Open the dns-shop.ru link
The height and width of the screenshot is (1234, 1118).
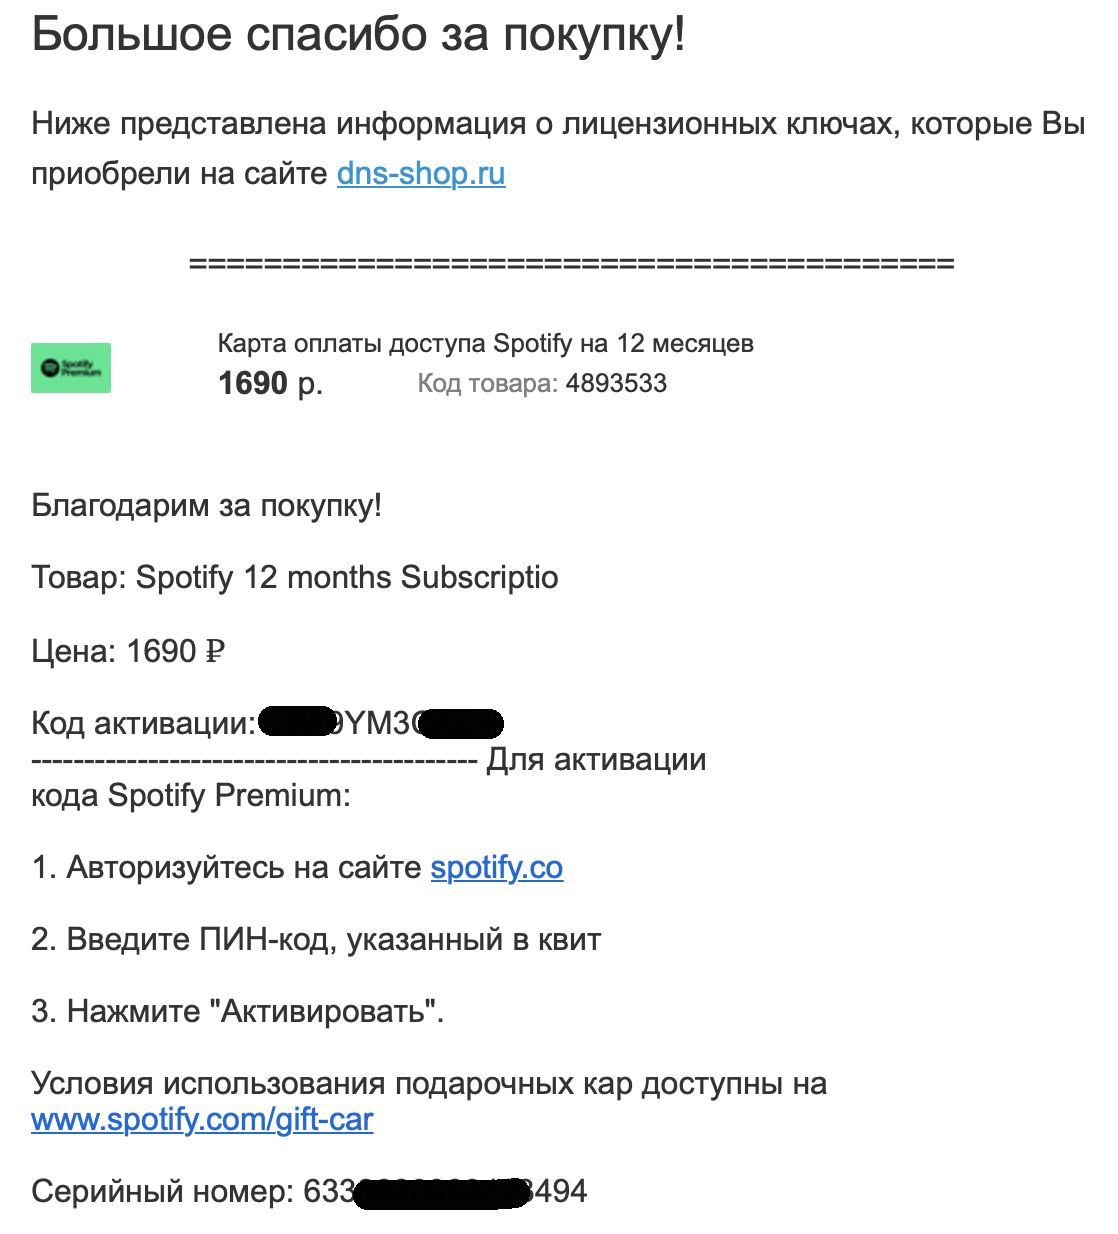[x=420, y=174]
